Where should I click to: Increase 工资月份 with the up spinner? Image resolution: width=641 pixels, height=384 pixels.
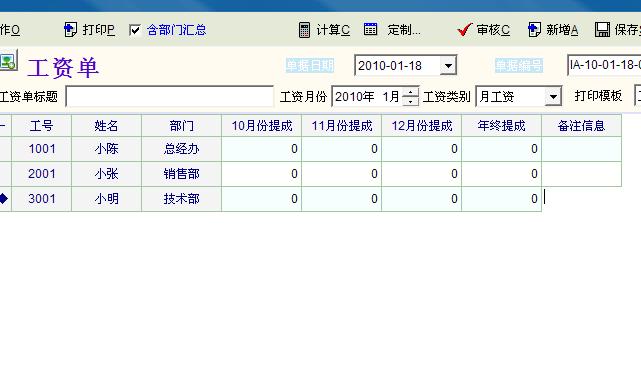tap(410, 92)
